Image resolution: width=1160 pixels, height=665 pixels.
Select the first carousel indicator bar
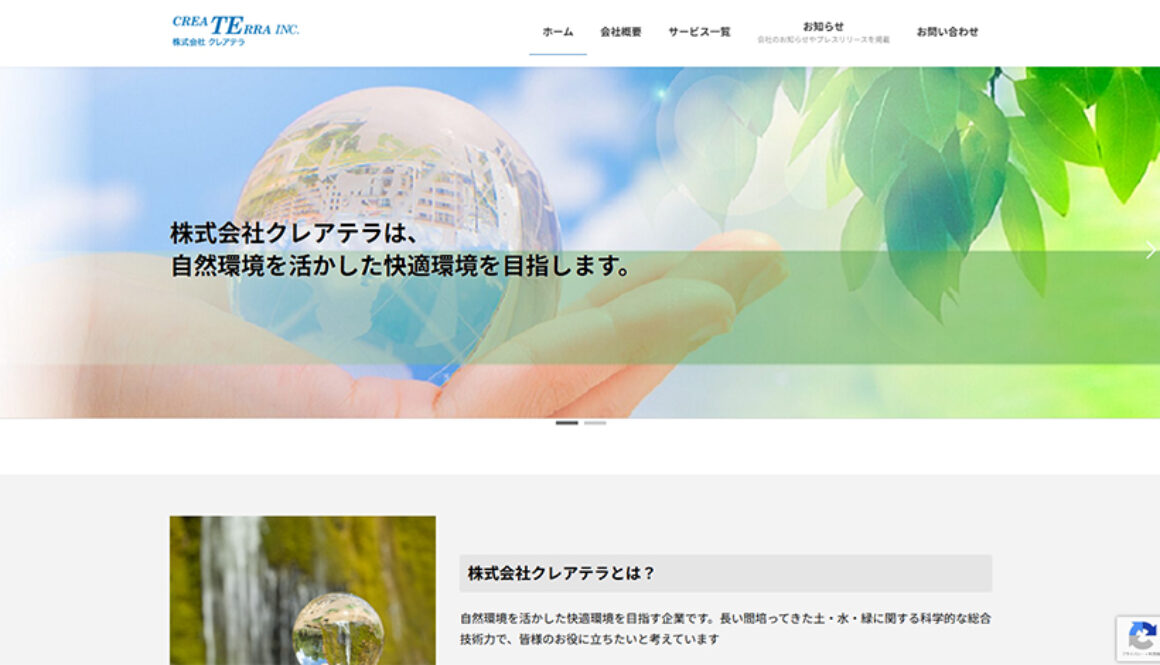[x=567, y=423]
